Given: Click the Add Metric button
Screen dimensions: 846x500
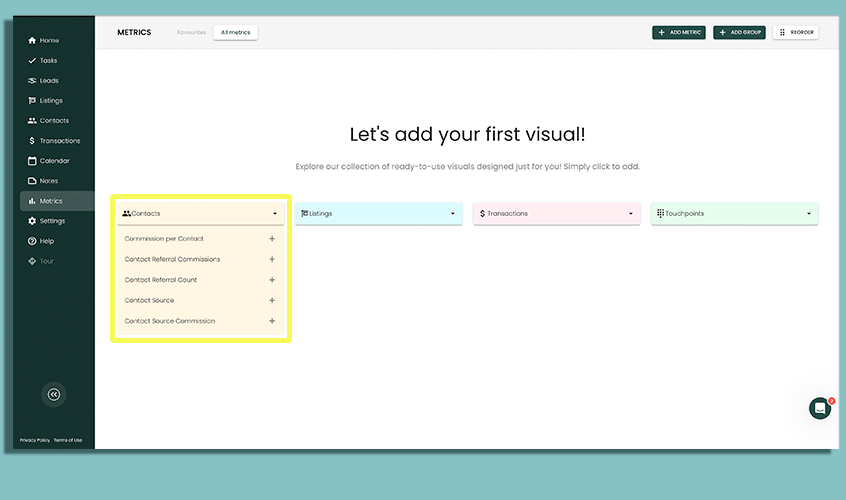Looking at the screenshot, I should (x=679, y=32).
